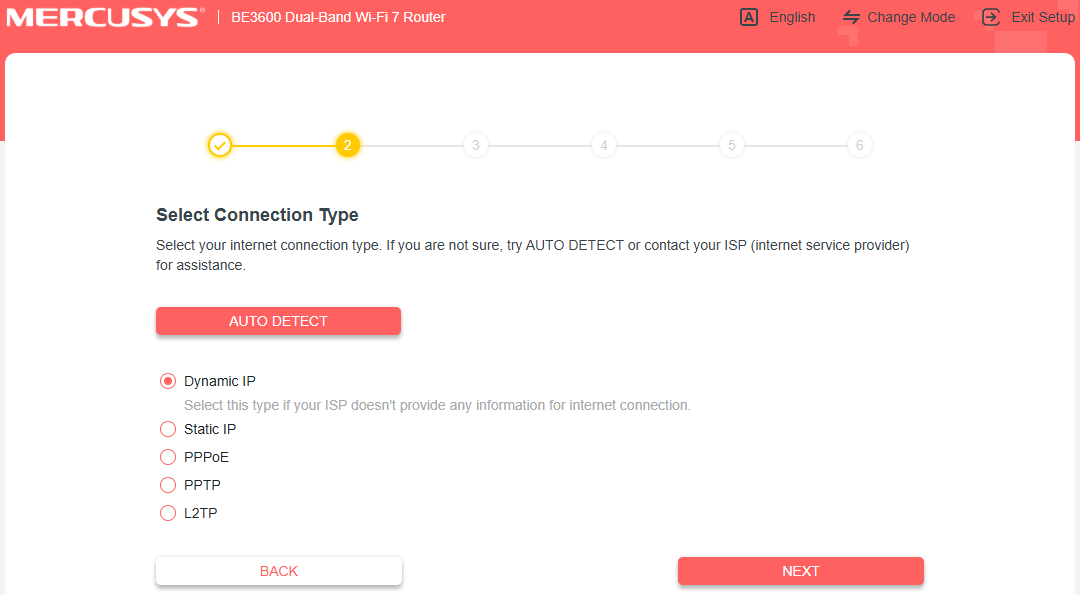Click the English language selector icon

748,17
